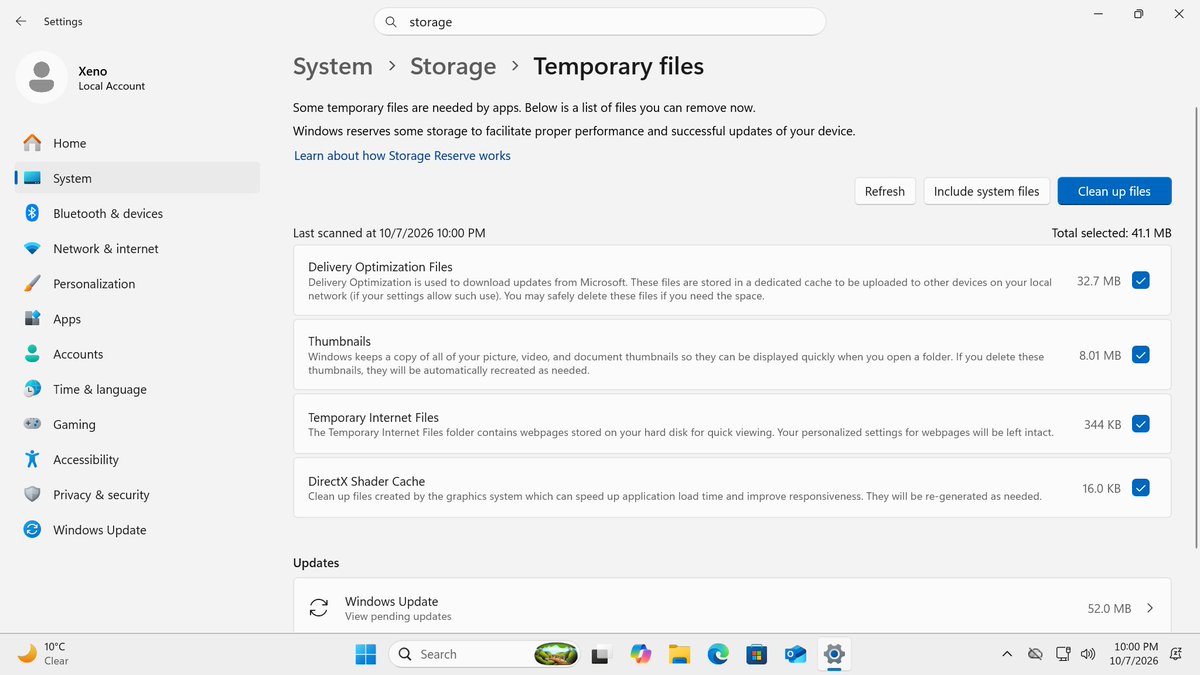Open Personalization settings
This screenshot has height=675, width=1200.
pyautogui.click(x=137, y=284)
